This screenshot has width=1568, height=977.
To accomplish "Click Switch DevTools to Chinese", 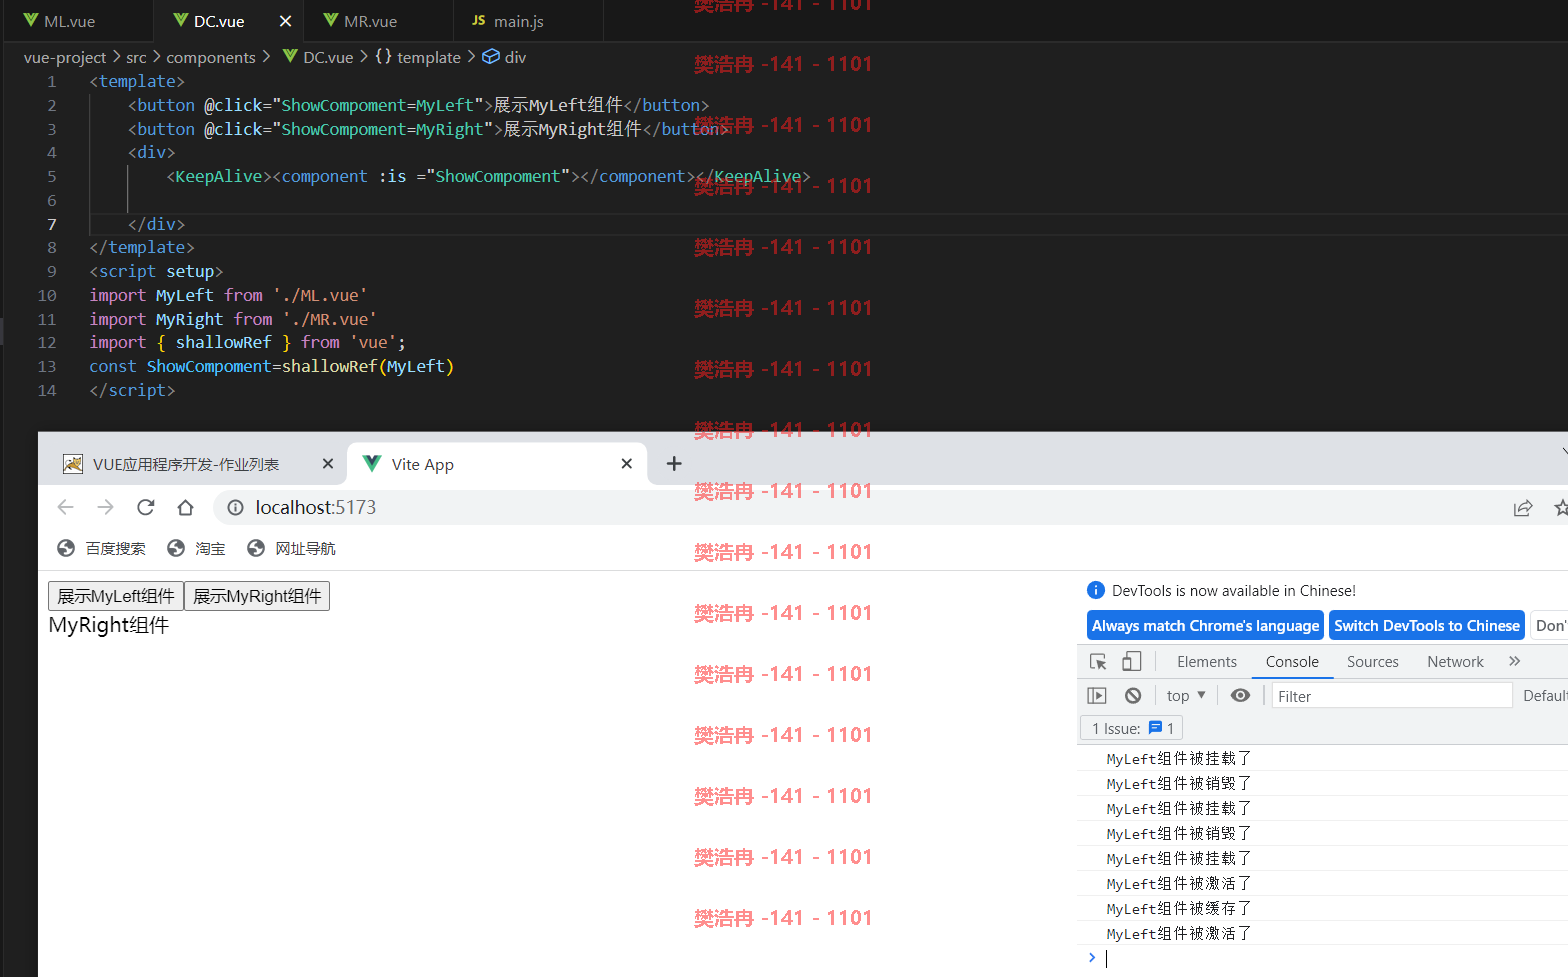I will click(1427, 626).
